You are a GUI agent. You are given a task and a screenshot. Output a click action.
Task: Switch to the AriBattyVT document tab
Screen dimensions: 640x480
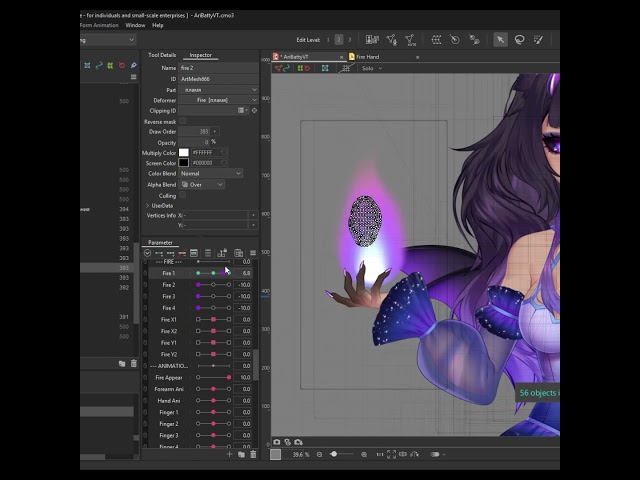click(309, 57)
